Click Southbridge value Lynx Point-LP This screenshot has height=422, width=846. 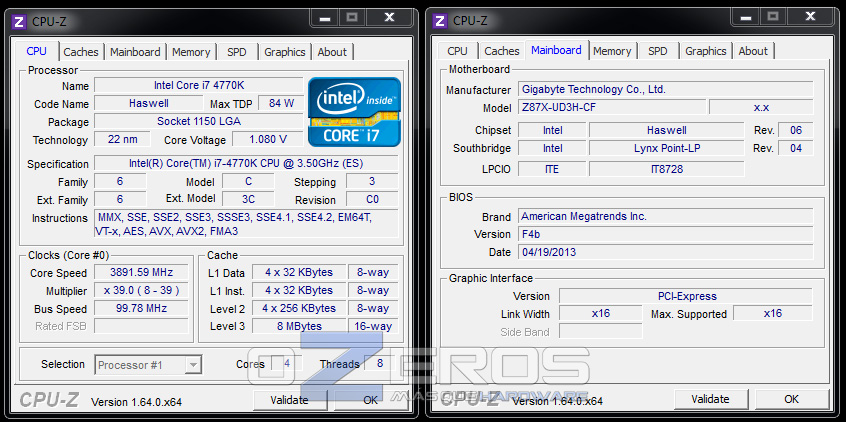tap(667, 148)
